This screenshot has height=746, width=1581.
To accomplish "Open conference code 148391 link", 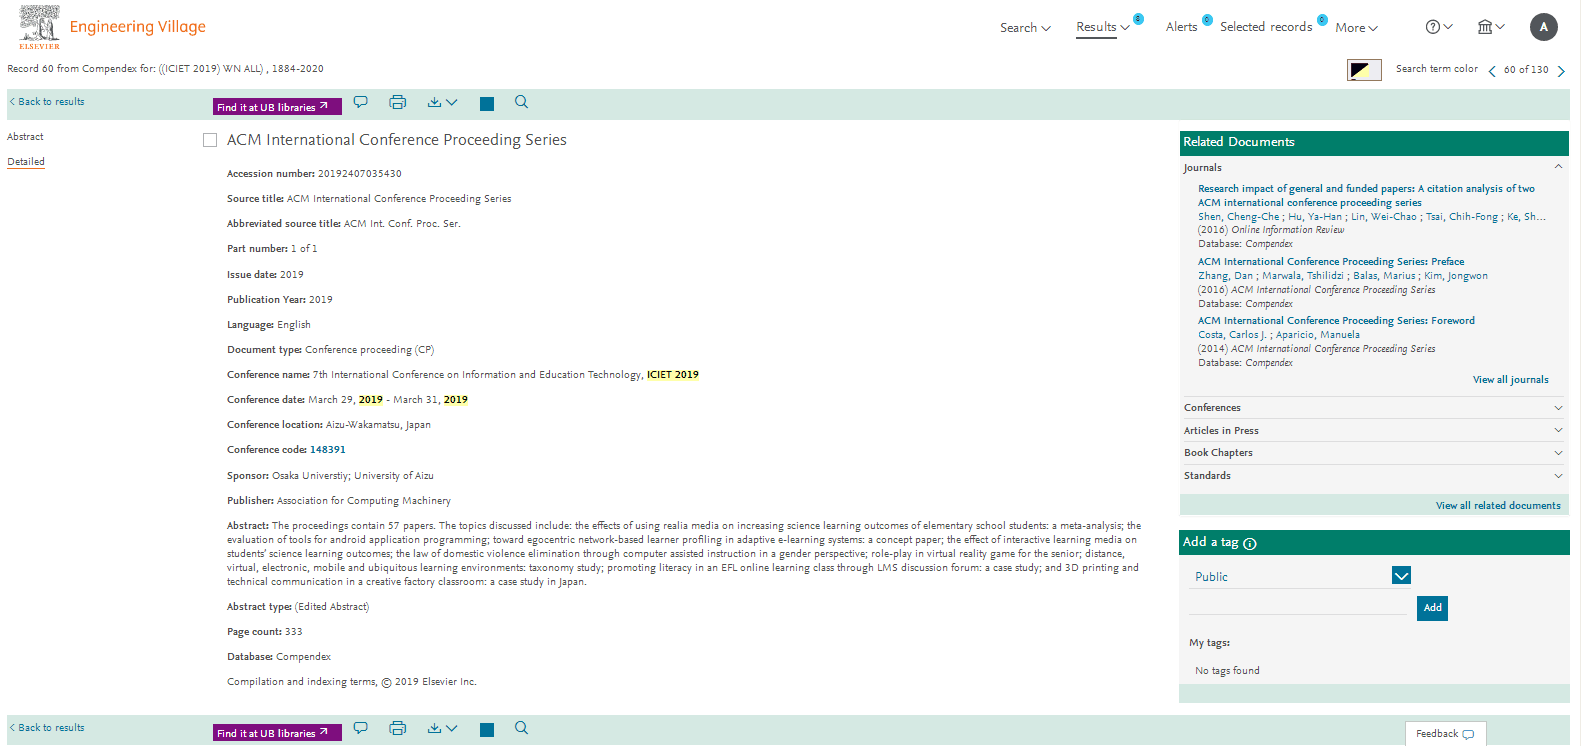I will 327,450.
